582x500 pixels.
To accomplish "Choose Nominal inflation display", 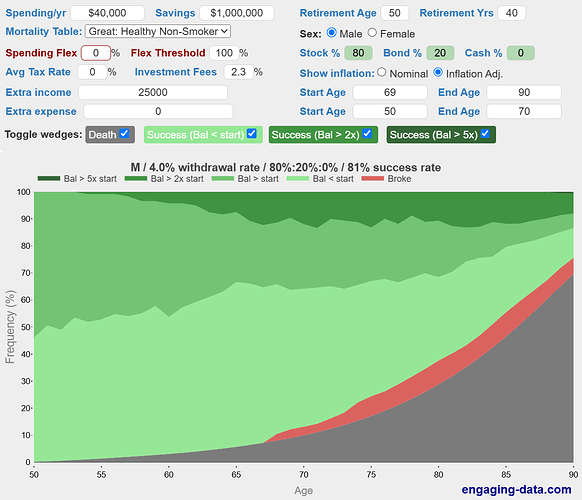I will point(382,72).
